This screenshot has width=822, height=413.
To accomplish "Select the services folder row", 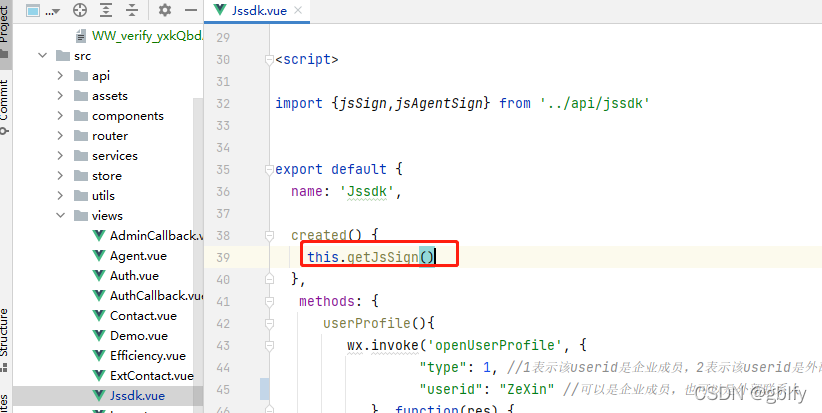I will pyautogui.click(x=107, y=156).
